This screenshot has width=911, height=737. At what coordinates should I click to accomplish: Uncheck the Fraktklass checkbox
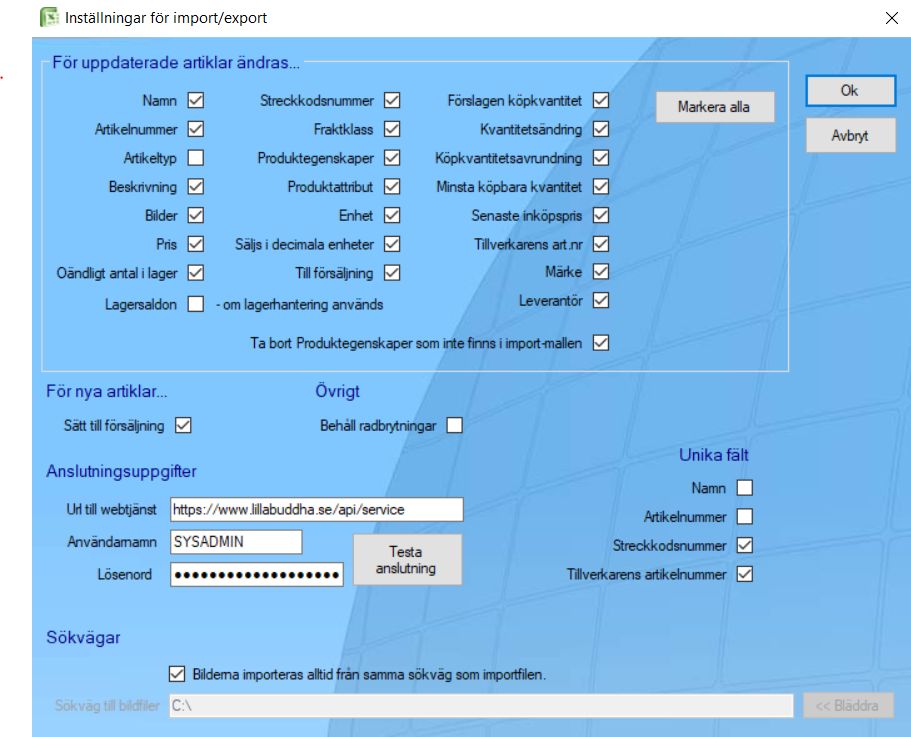392,129
